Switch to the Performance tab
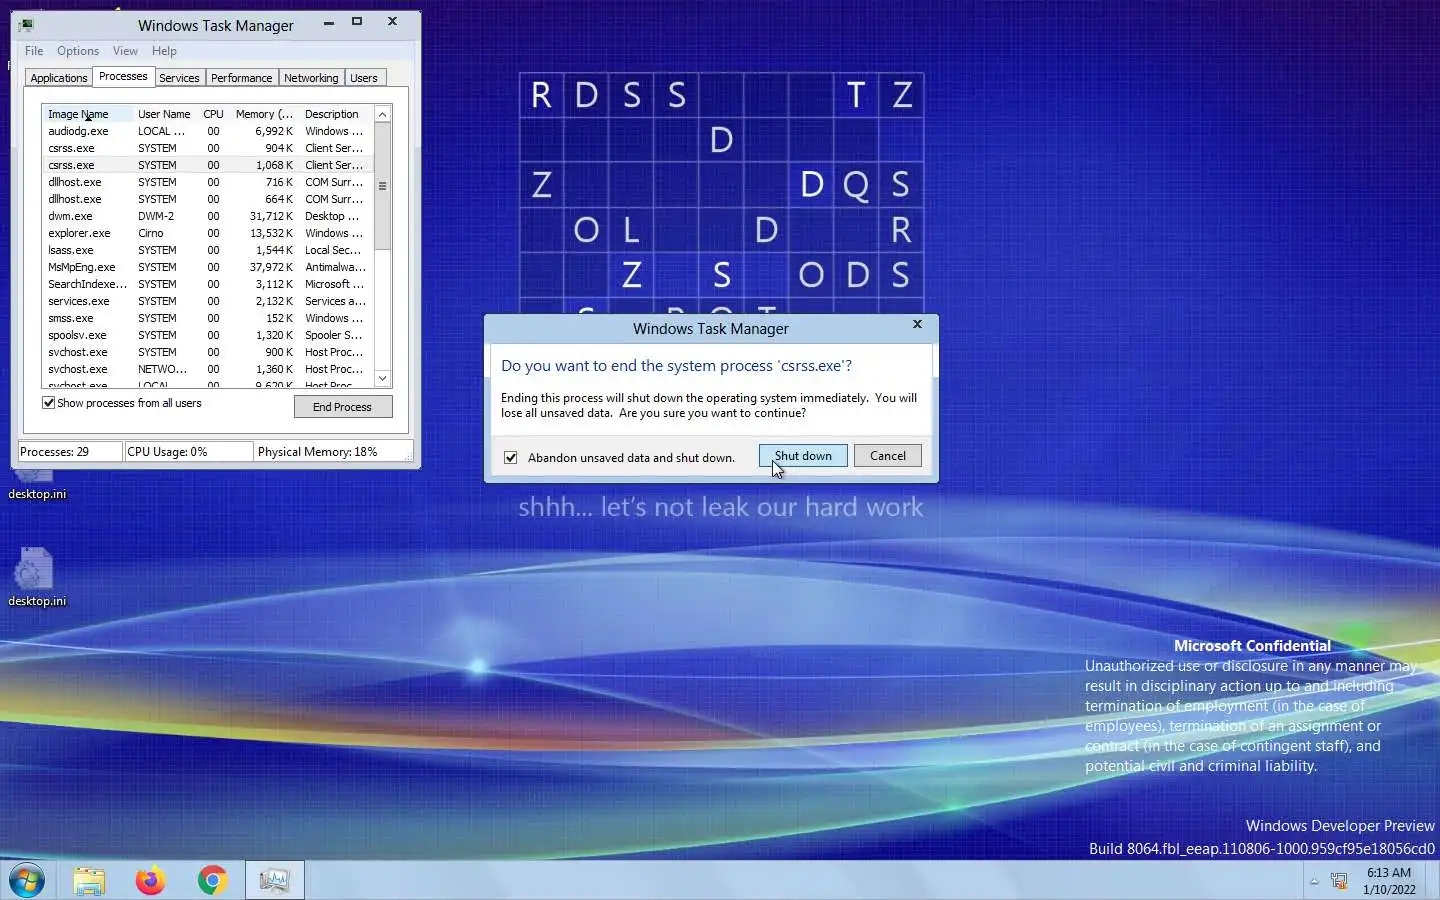 click(x=241, y=78)
